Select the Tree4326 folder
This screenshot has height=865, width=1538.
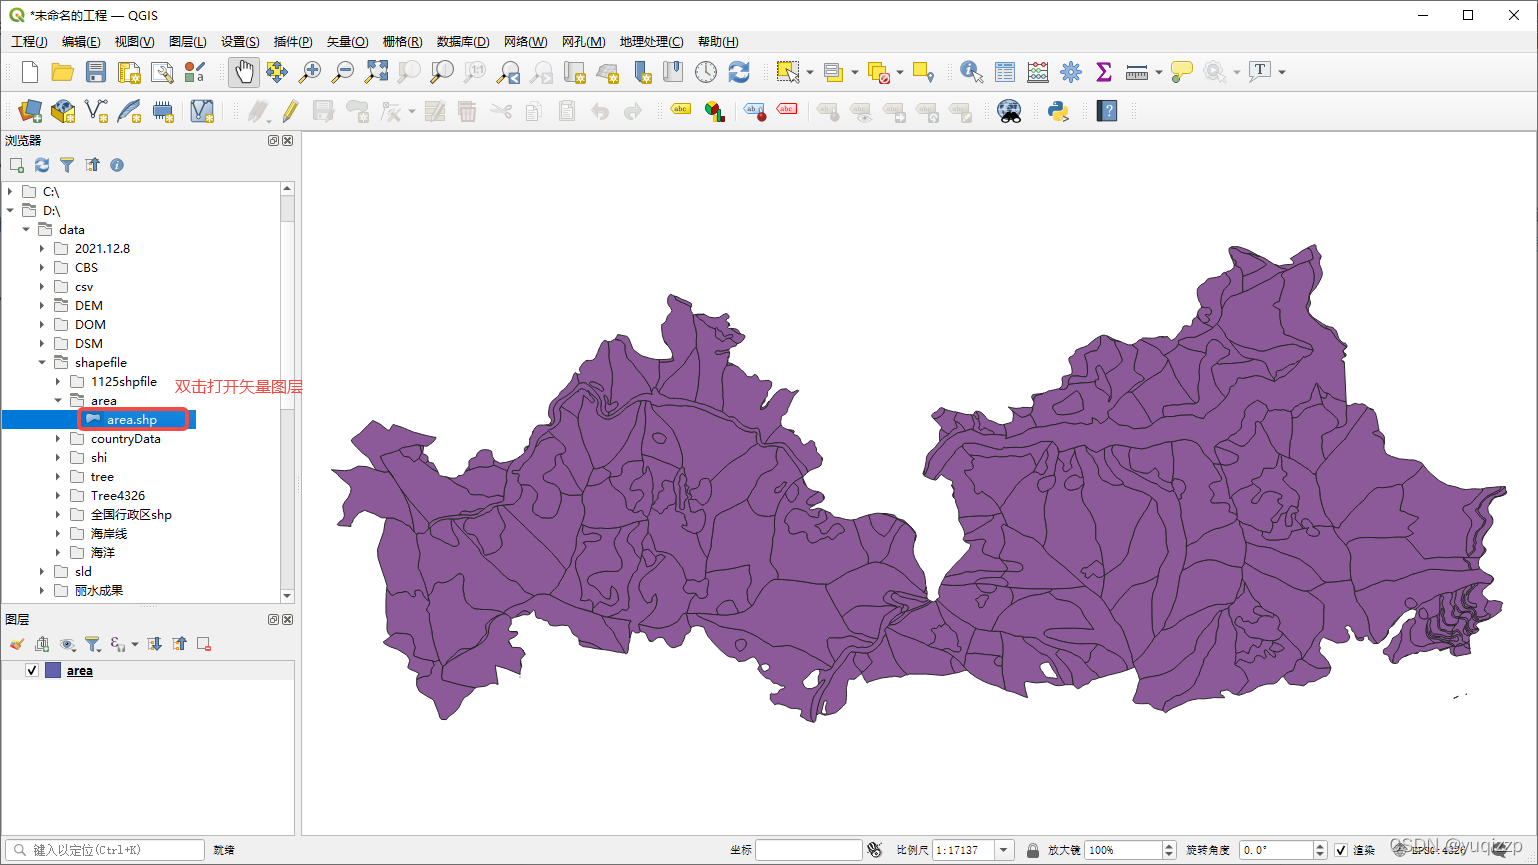pyautogui.click(x=118, y=495)
